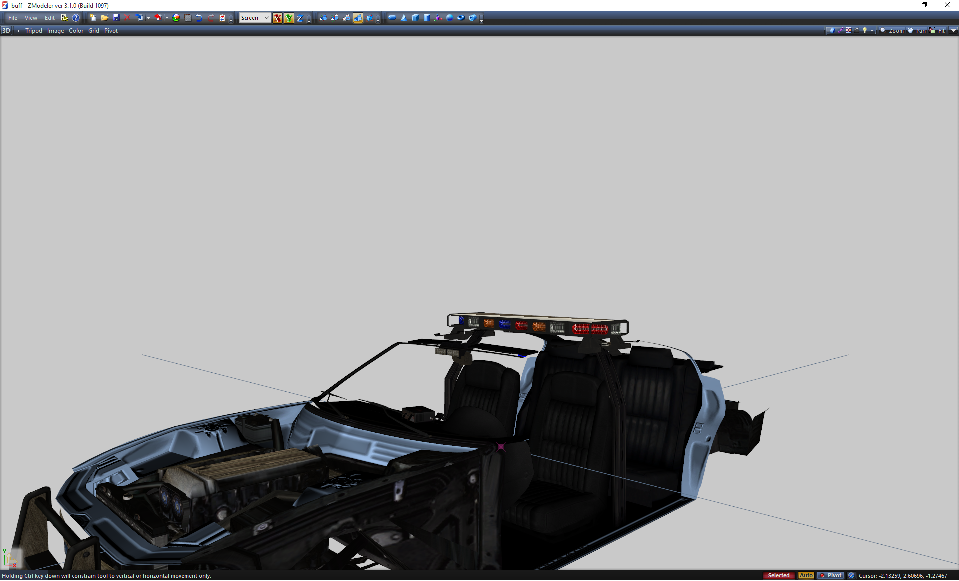Open the Edit menu
Image resolution: width=959 pixels, height=581 pixels.
[x=50, y=18]
